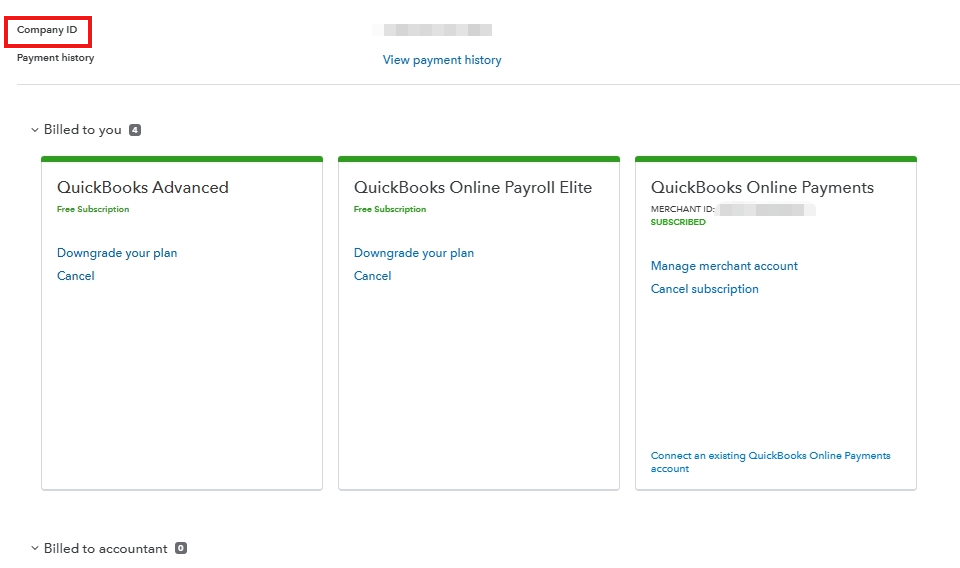The height and width of the screenshot is (568, 960).
Task: Click the Company ID label
Action: tap(47, 30)
